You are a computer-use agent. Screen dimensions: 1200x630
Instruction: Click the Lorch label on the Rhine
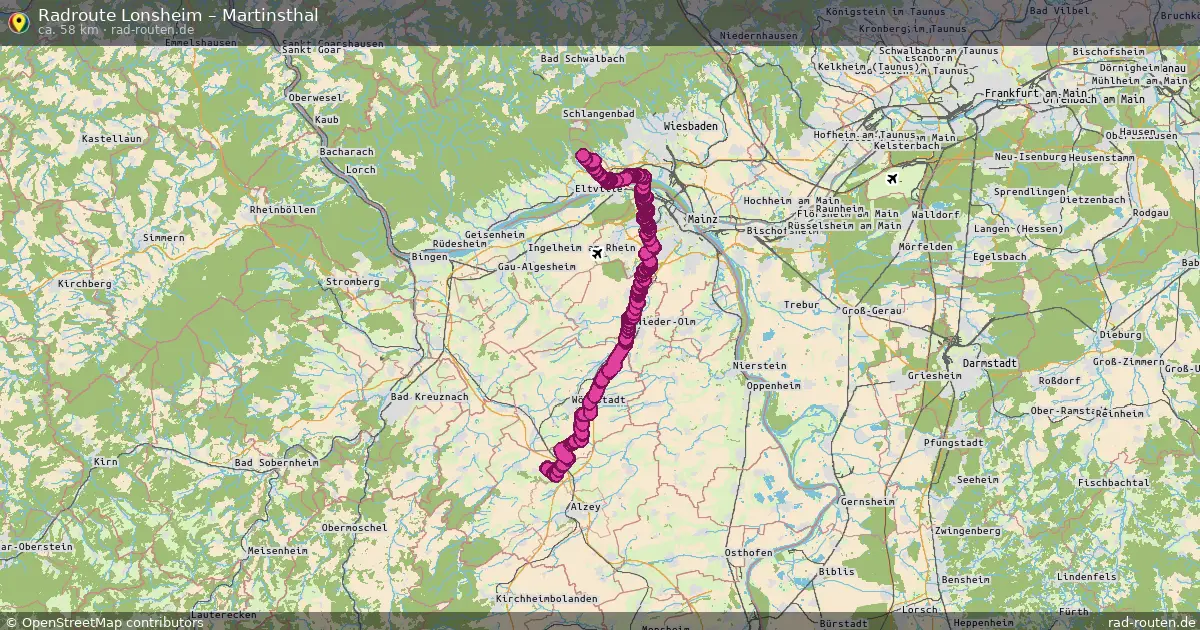tap(360, 170)
